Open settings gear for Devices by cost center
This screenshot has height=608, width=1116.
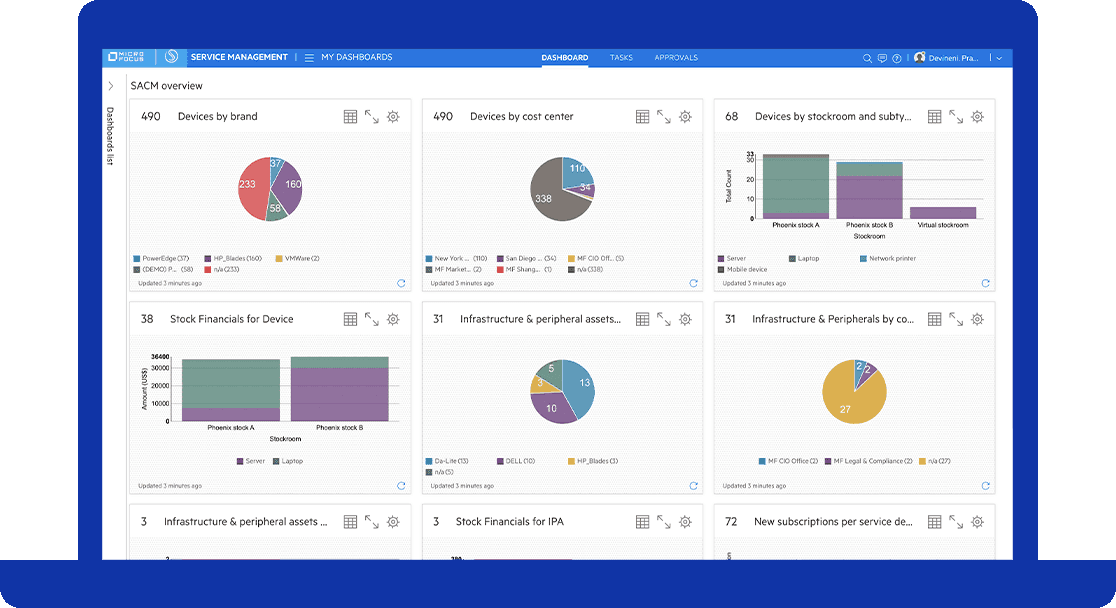coord(685,117)
